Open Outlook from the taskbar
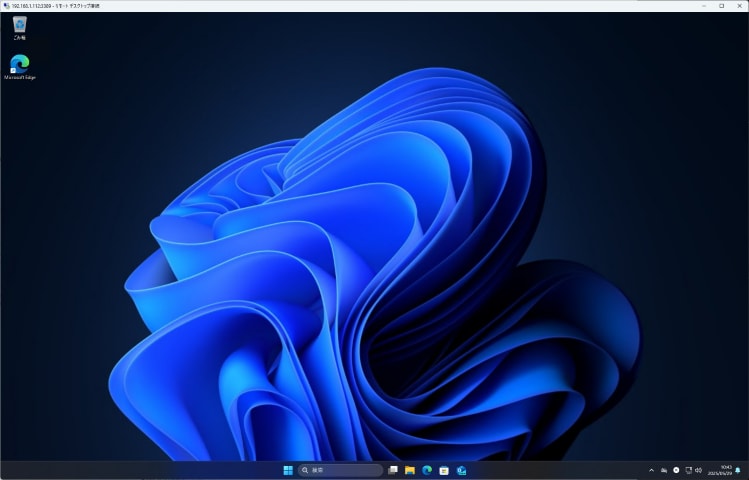Screen dimensions: 749x480 [461, 470]
